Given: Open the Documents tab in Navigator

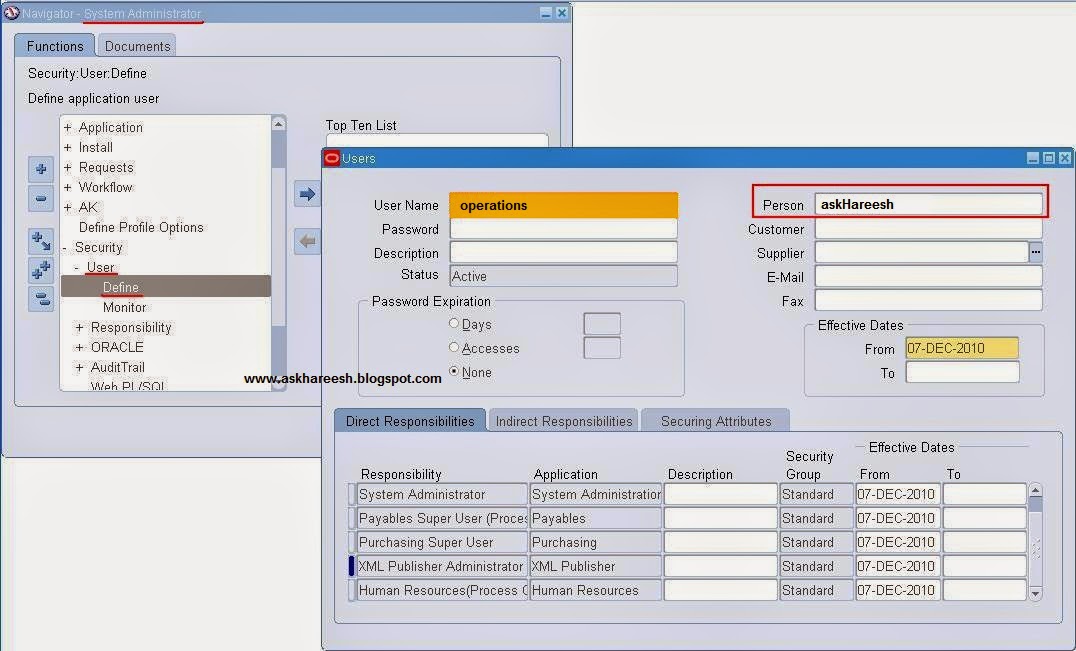Looking at the screenshot, I should (x=137, y=46).
